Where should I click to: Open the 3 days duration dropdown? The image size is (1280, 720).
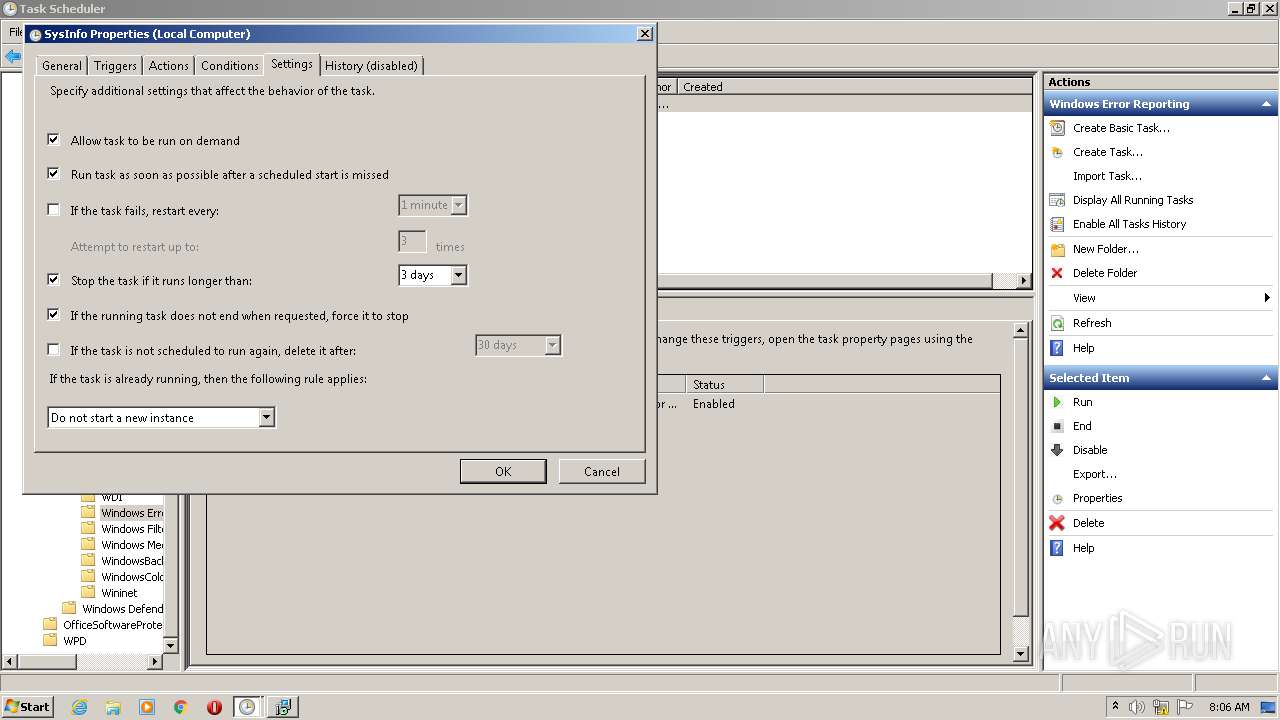point(458,275)
